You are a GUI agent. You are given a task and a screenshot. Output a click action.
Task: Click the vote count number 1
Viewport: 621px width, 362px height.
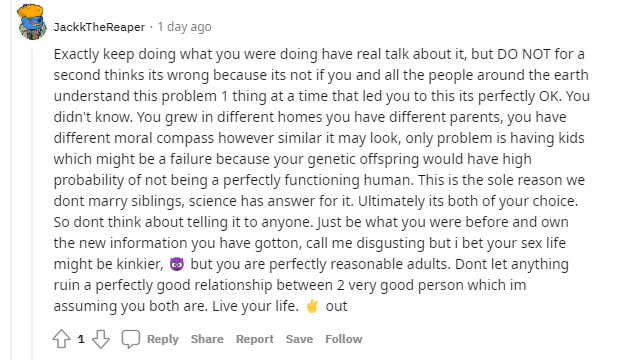coord(81,339)
